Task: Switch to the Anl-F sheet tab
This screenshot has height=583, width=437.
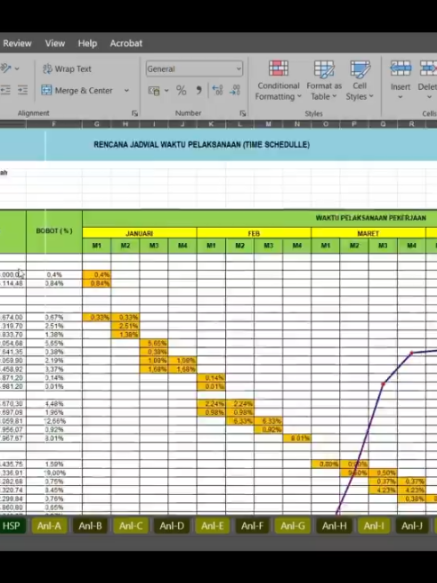Action: click(253, 526)
